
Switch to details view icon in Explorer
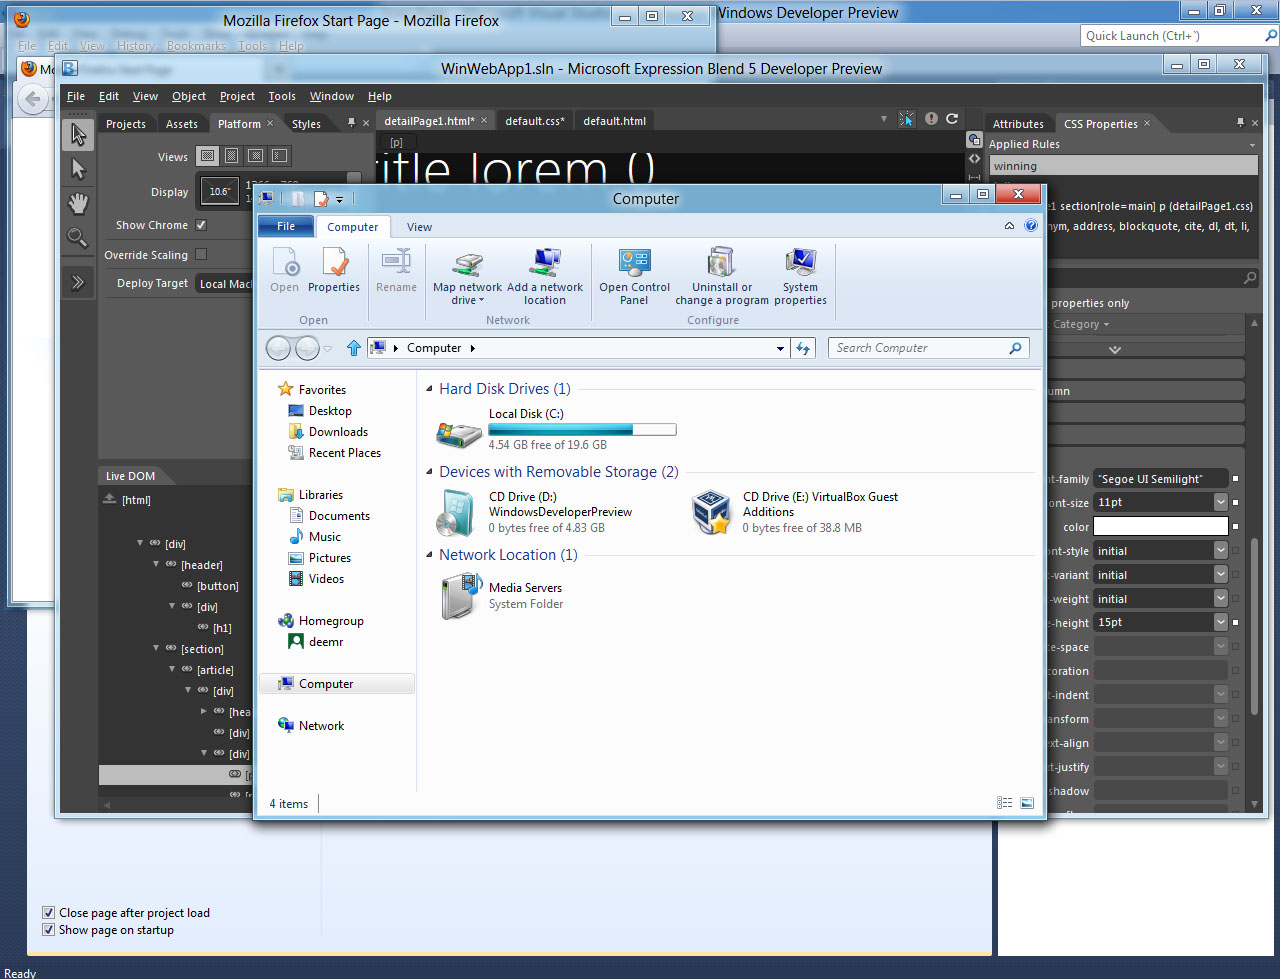point(1004,803)
